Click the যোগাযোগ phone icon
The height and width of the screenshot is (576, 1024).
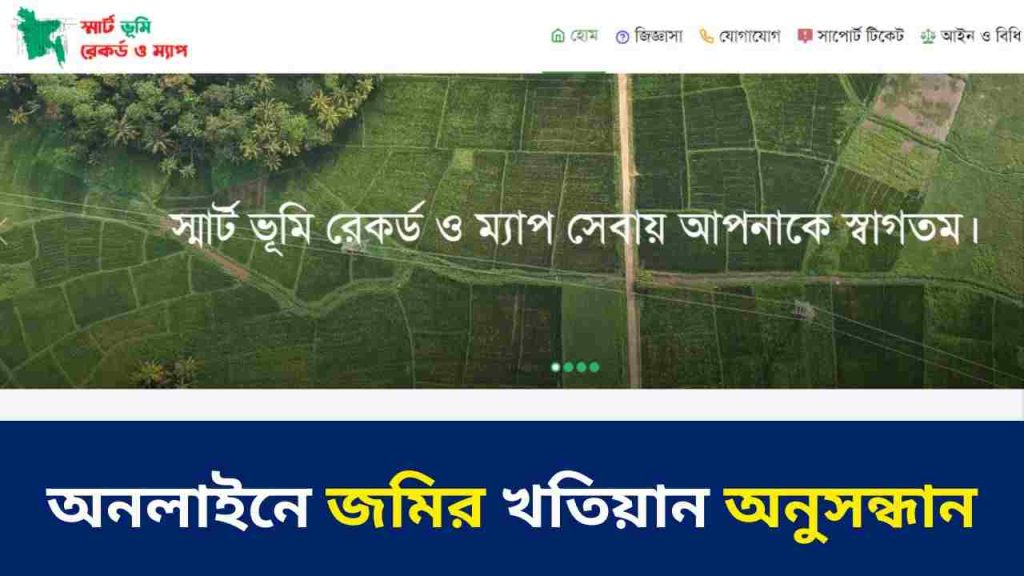coord(706,37)
